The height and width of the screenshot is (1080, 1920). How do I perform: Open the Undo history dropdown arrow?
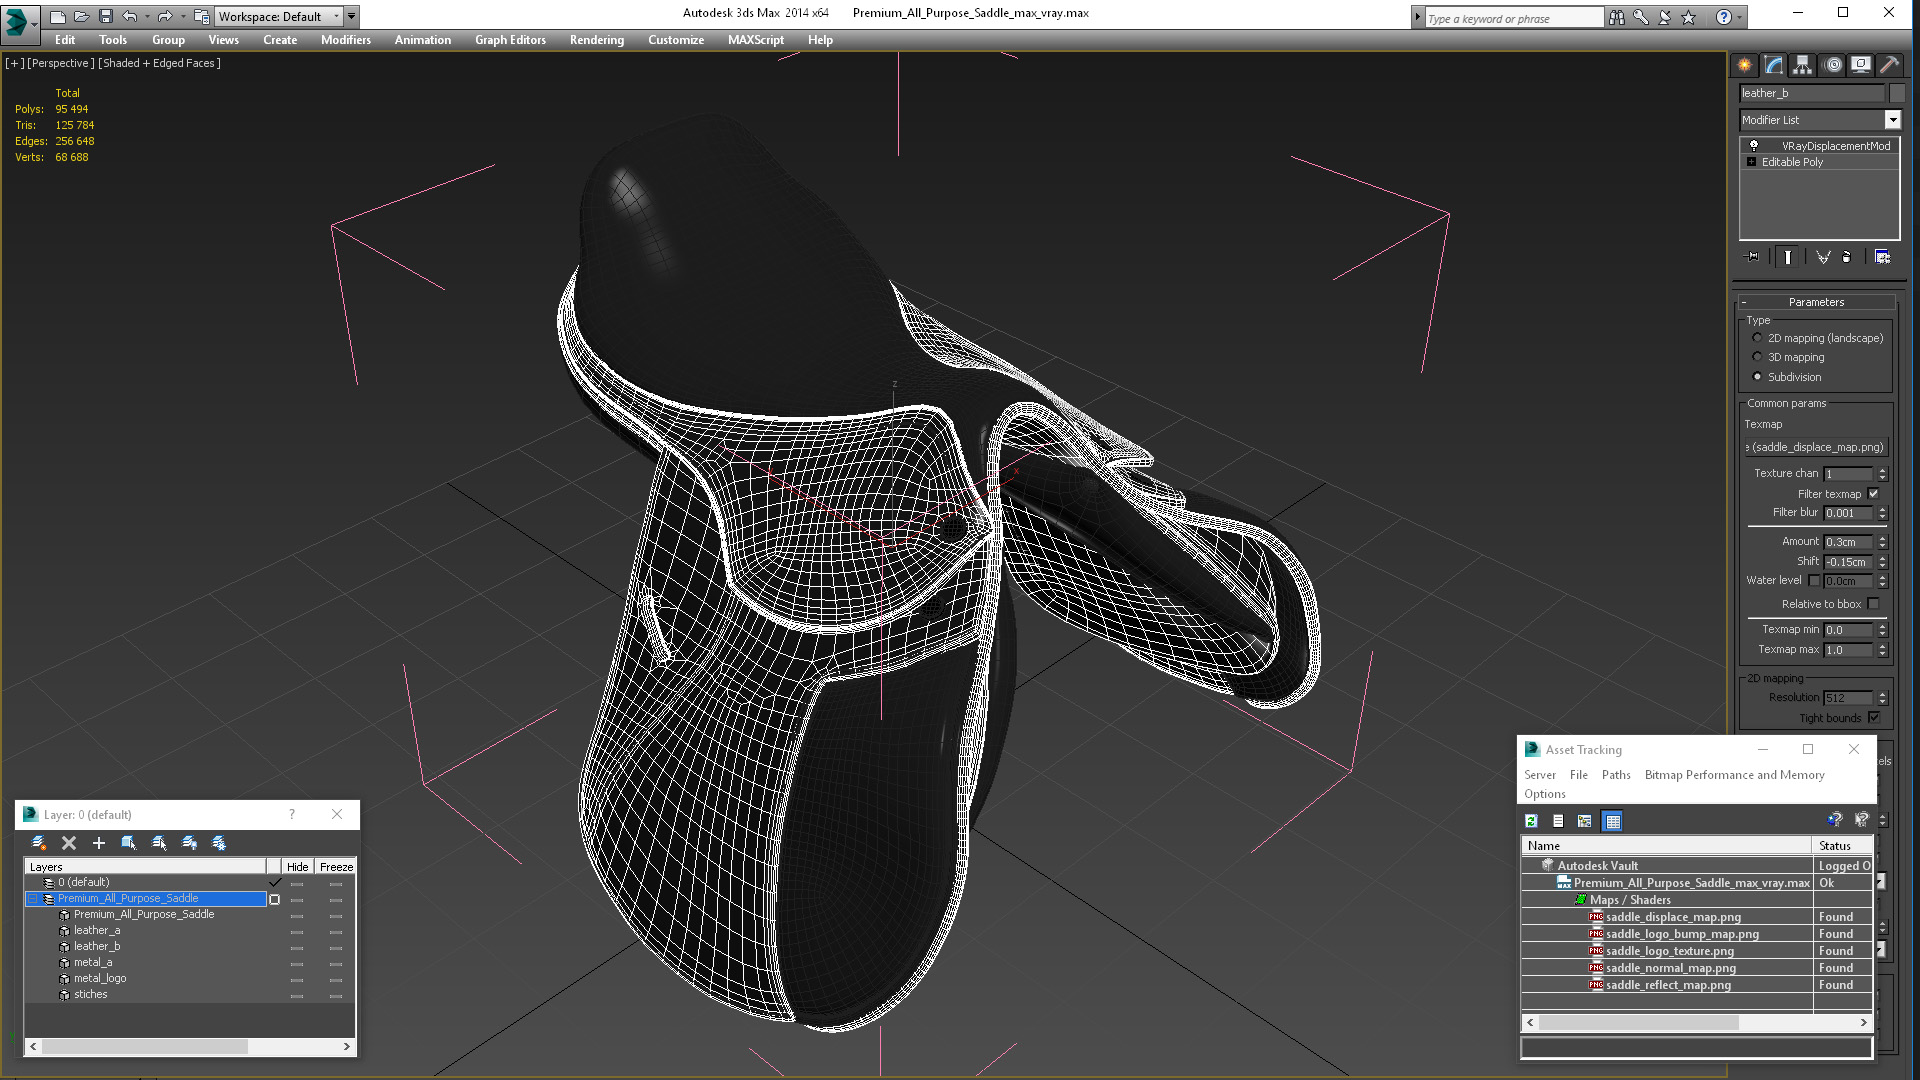pyautogui.click(x=147, y=16)
